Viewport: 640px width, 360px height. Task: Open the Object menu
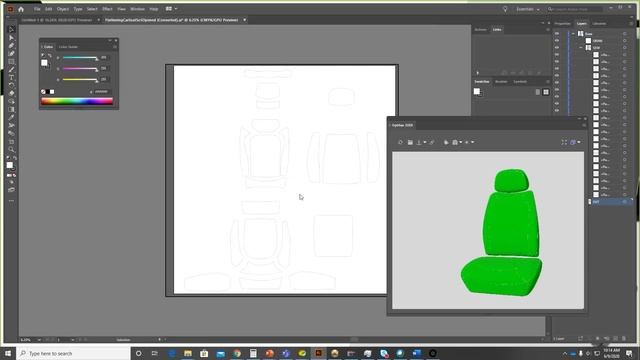[x=63, y=9]
